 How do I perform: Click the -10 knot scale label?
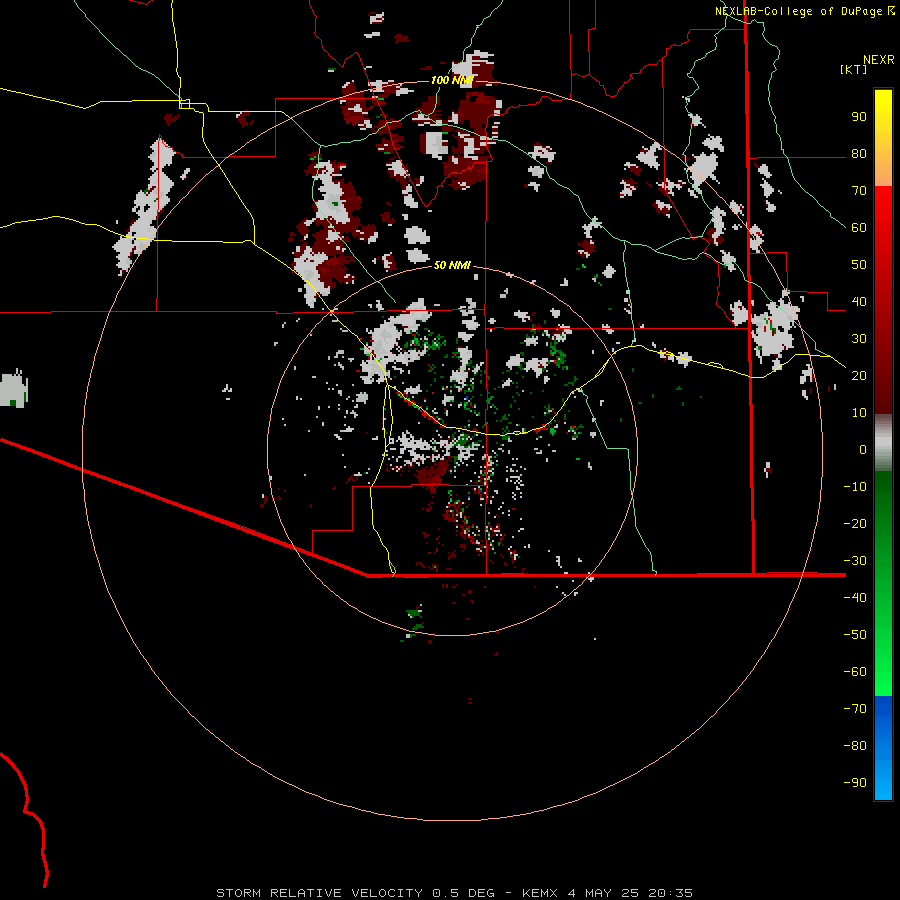[855, 487]
